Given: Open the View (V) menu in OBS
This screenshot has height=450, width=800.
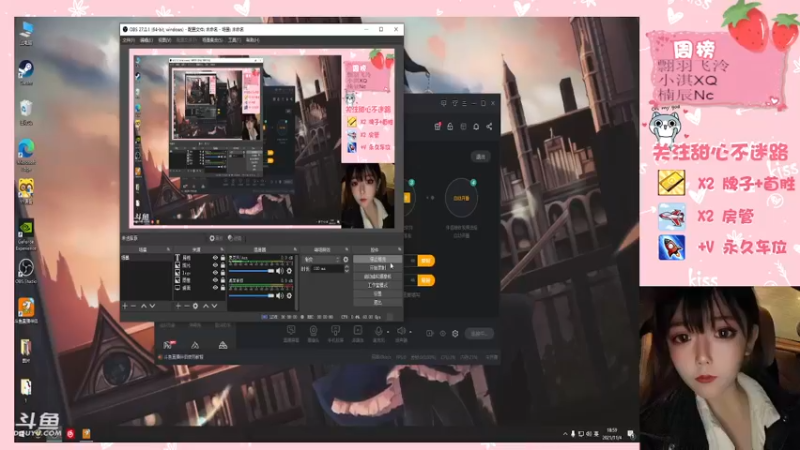Looking at the screenshot, I should coord(165,40).
